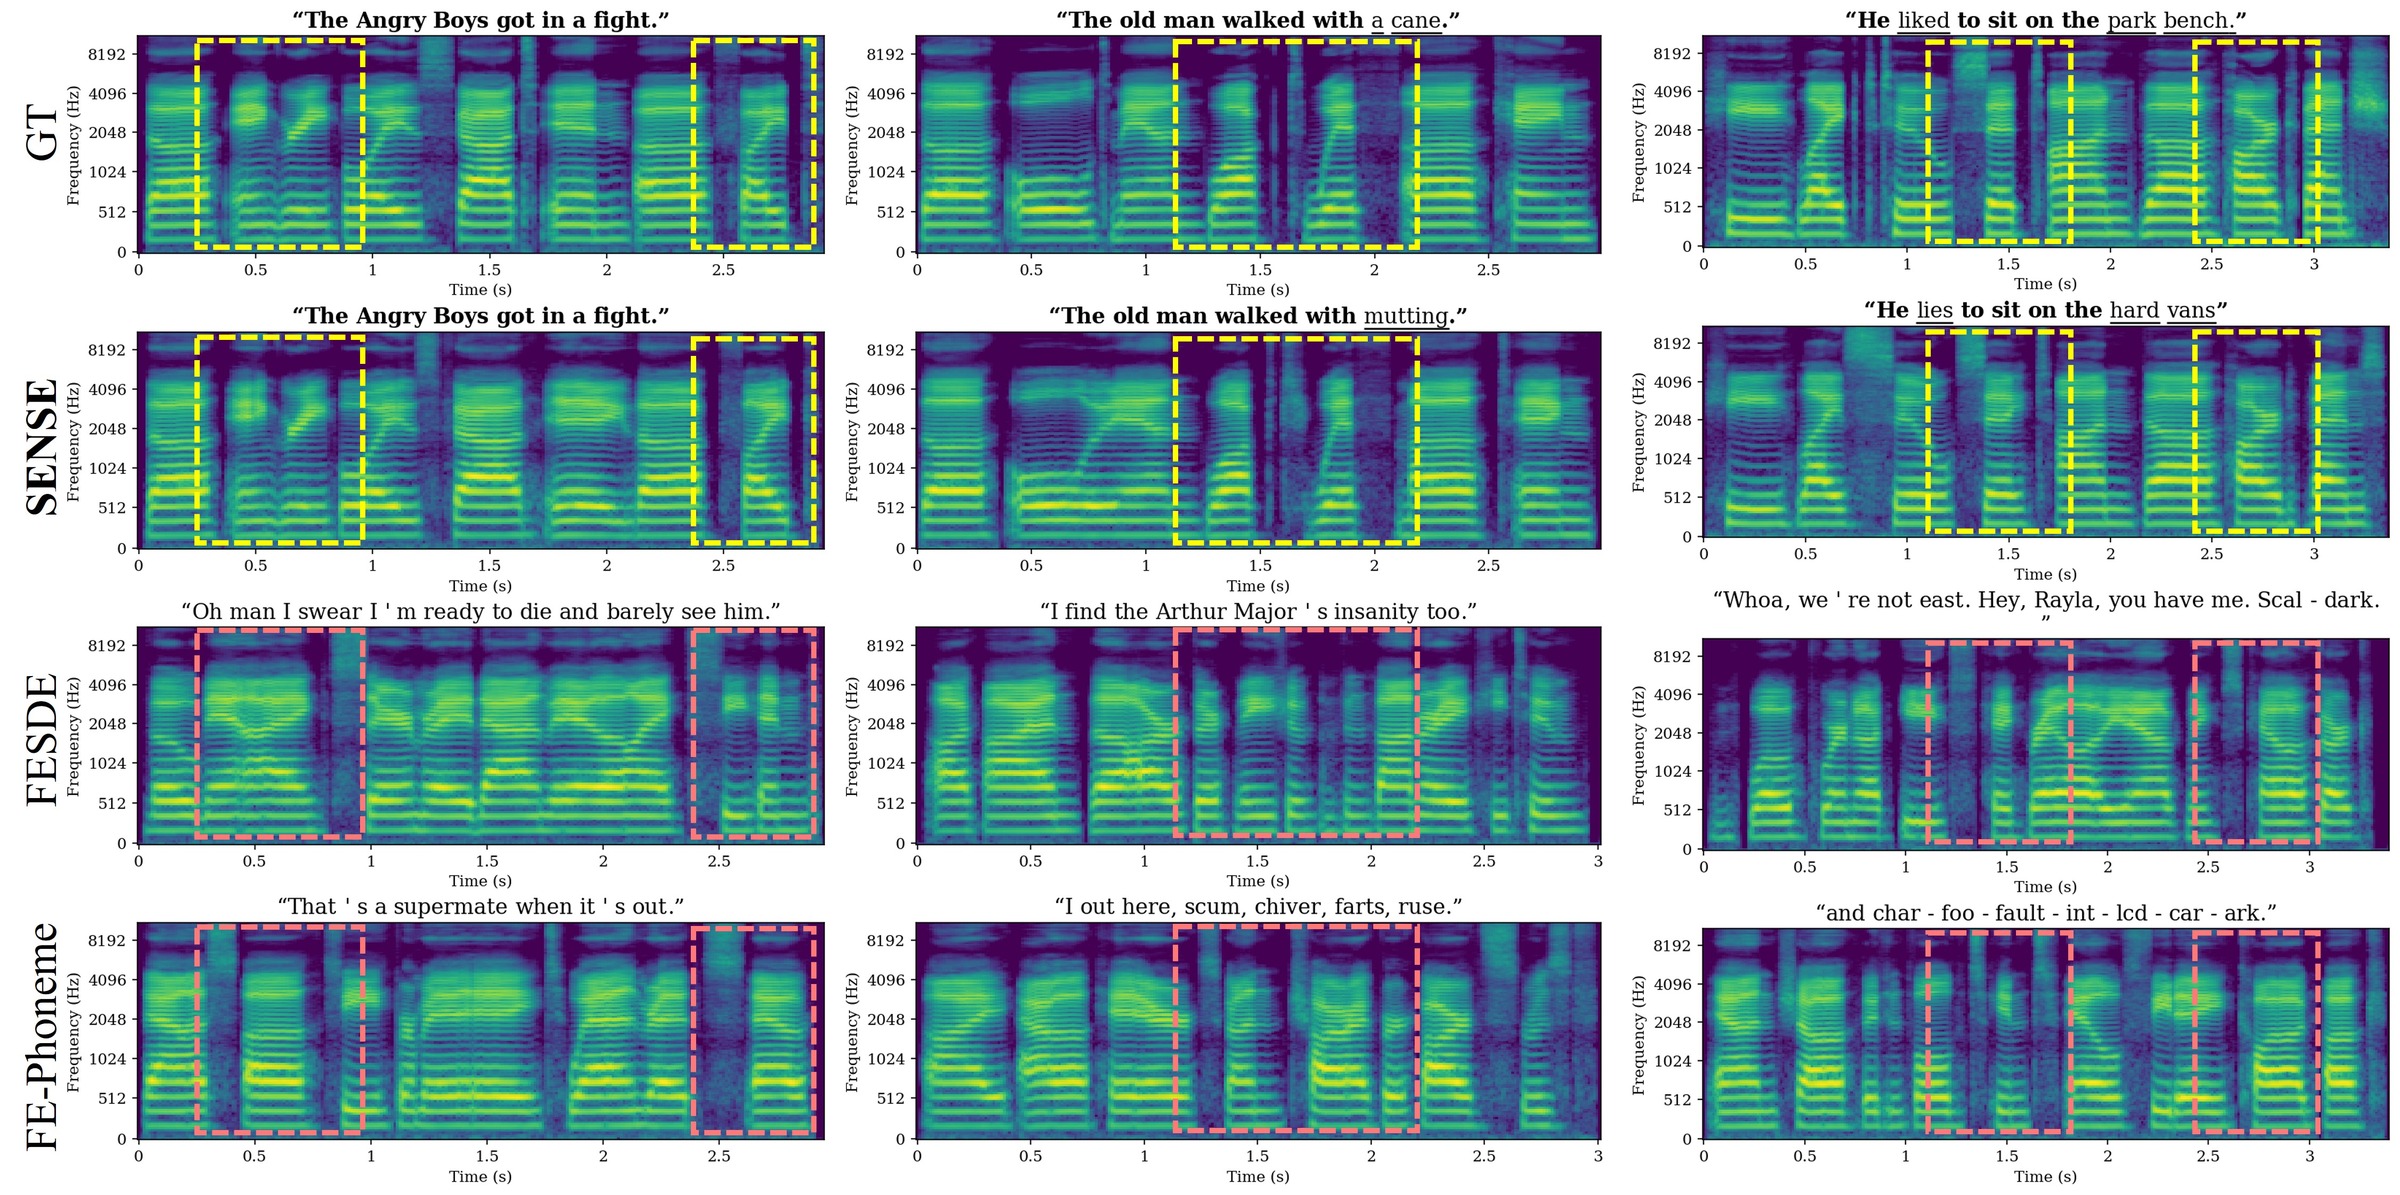Click the FESDE spectrogram titled "Oh man I swear"
Viewport: 2400px width, 1195px height.
pos(480,735)
